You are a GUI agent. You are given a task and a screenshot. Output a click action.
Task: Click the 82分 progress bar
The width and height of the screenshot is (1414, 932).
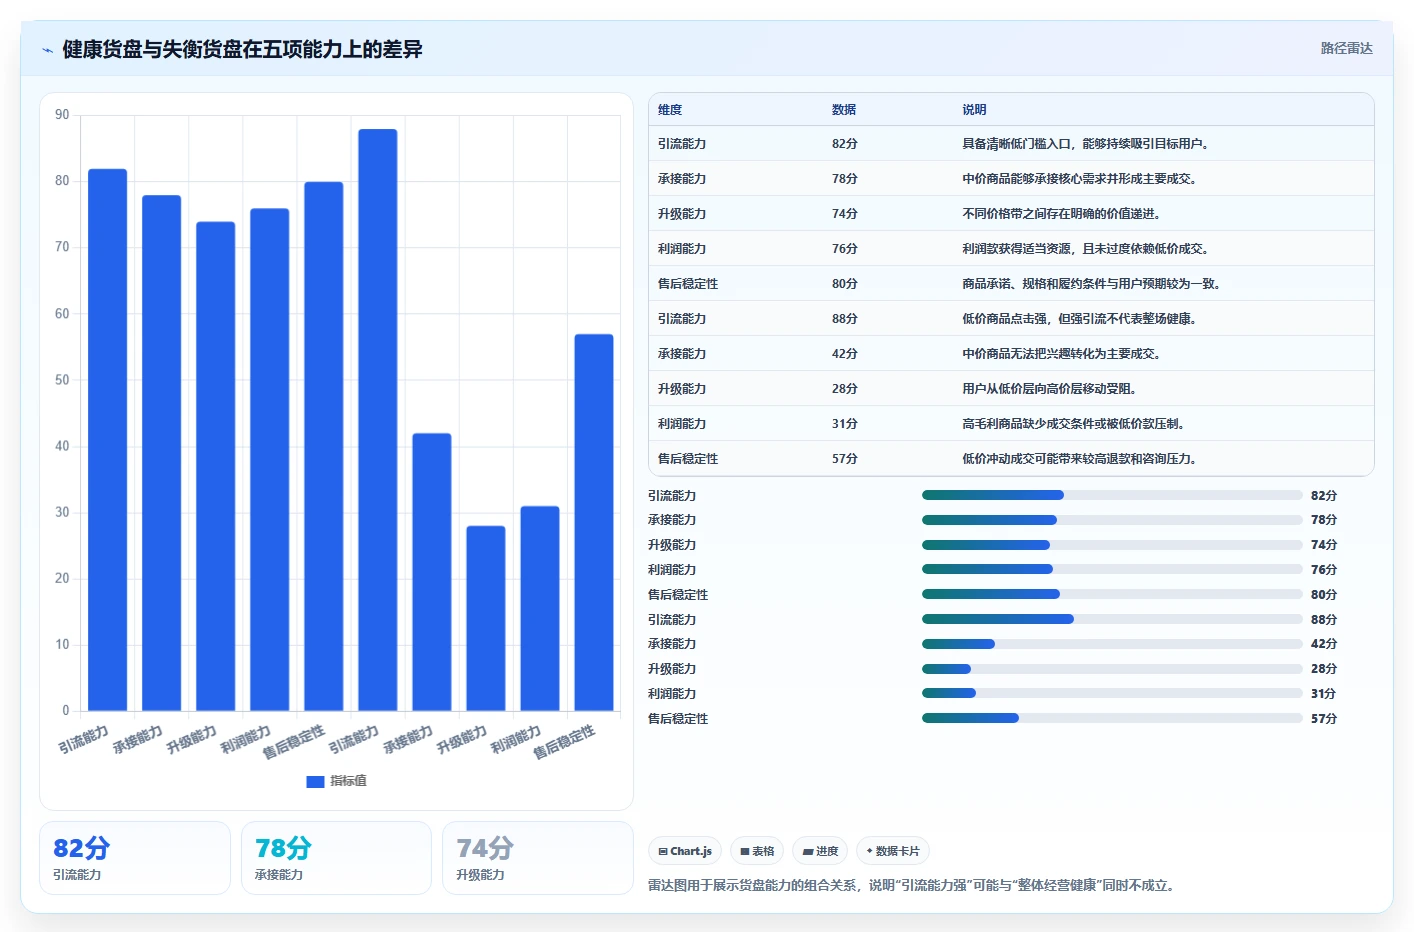coord(1112,495)
